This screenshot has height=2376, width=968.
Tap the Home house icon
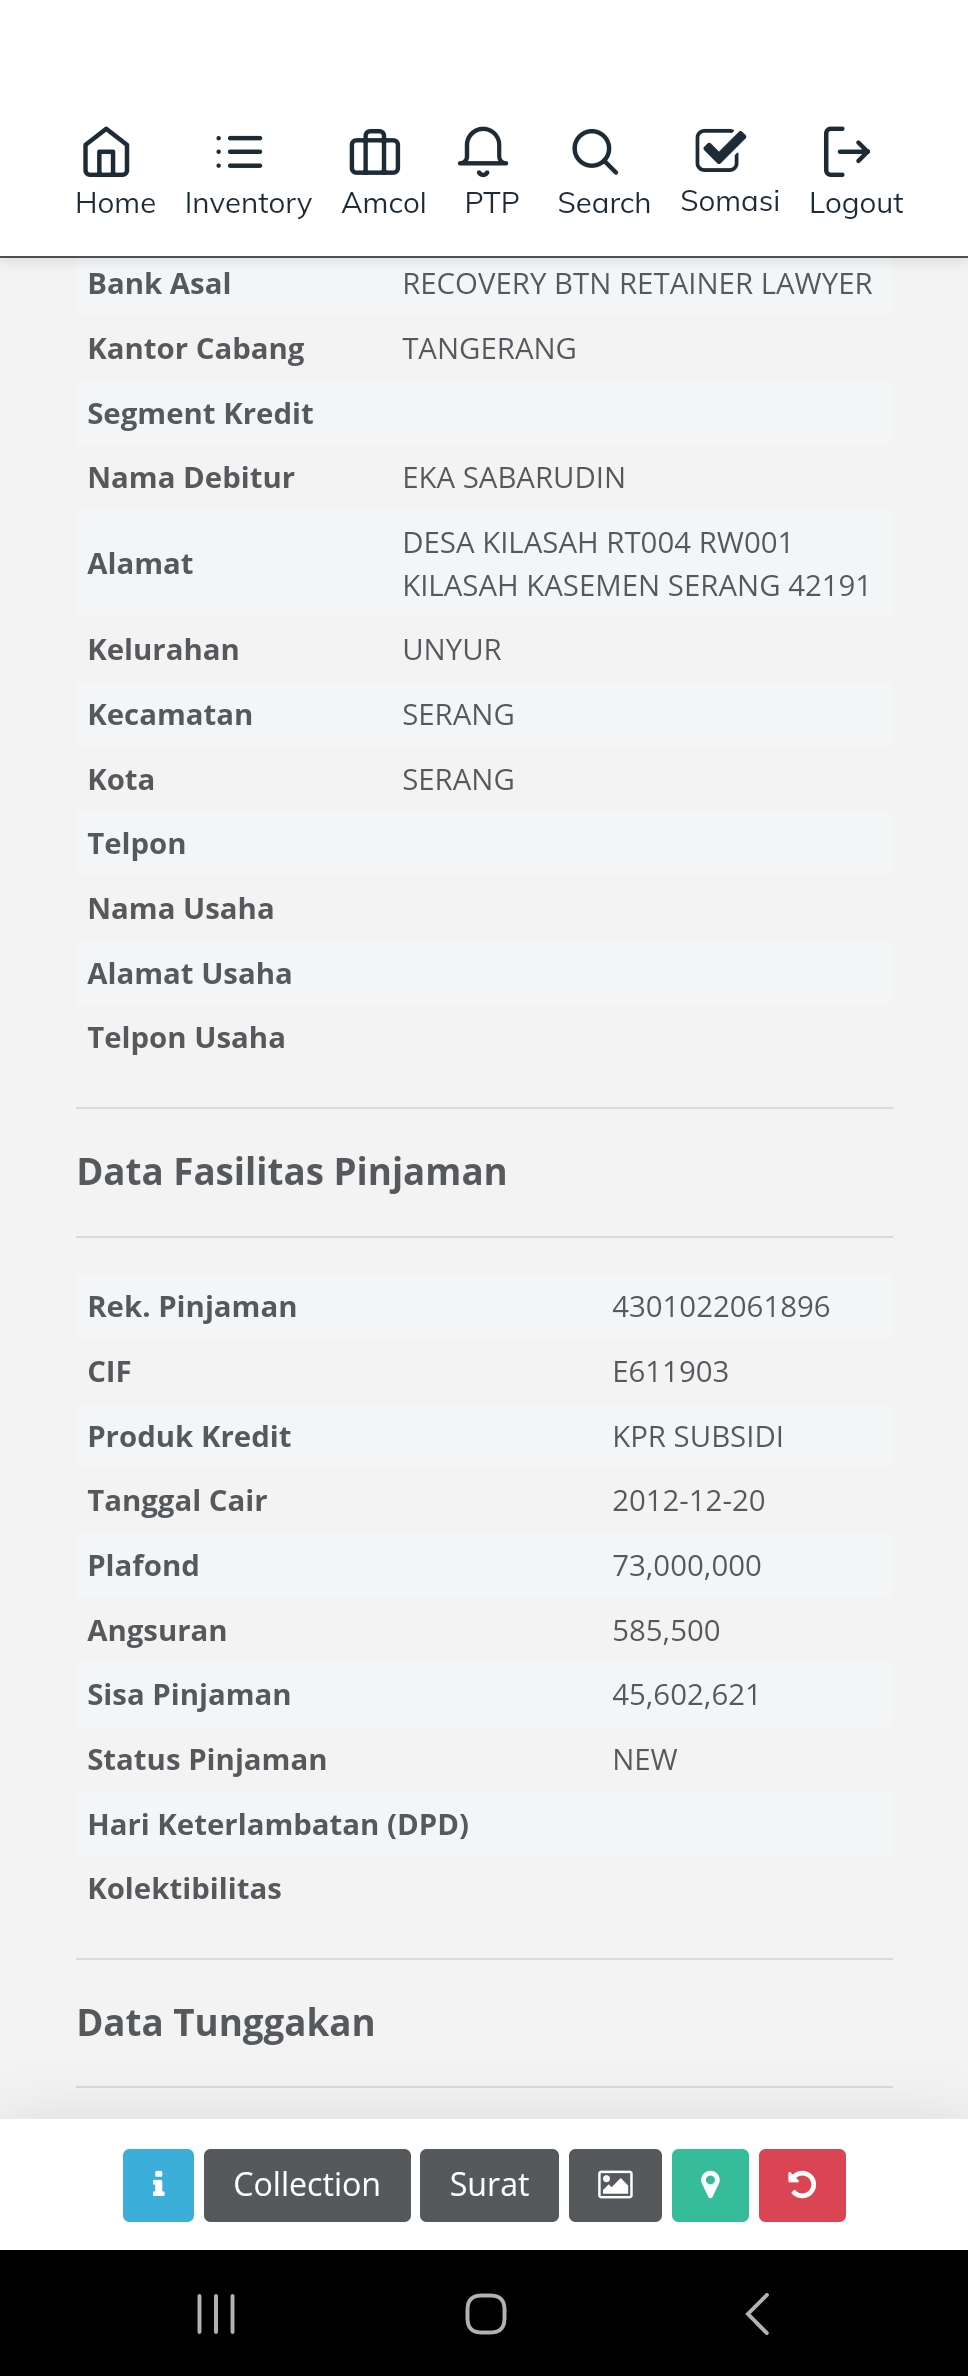[x=106, y=152]
